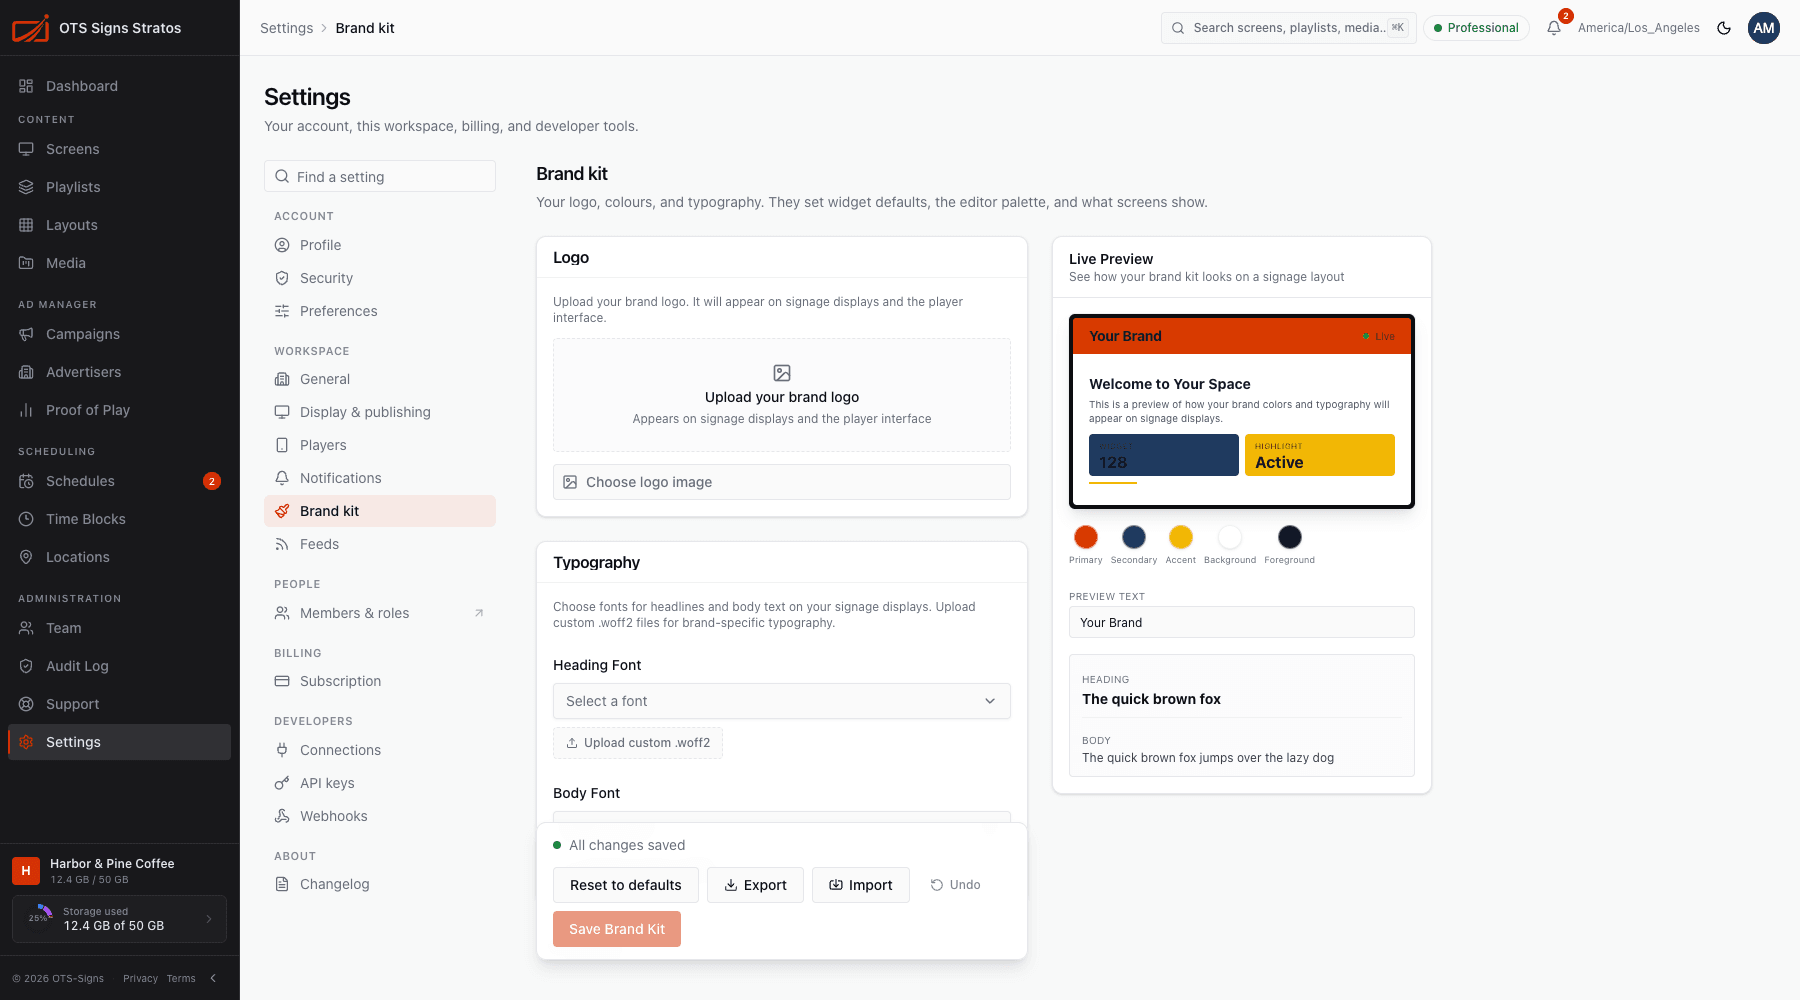Open the Heading Font dropdown

point(782,701)
